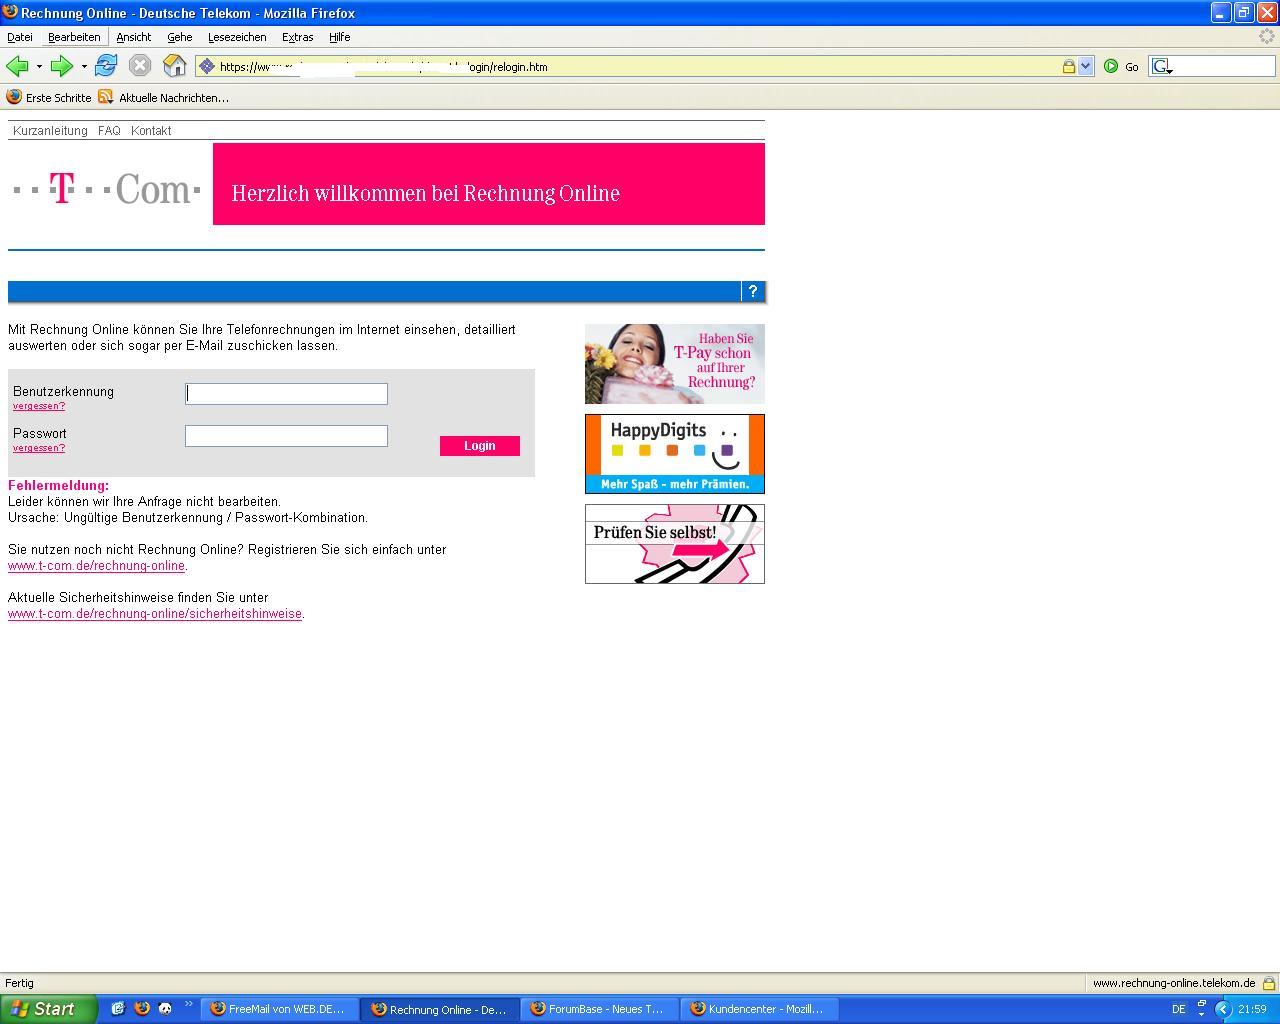The image size is (1280, 1024).
Task: Open the sicherheitshinweise link
Action: pos(155,614)
